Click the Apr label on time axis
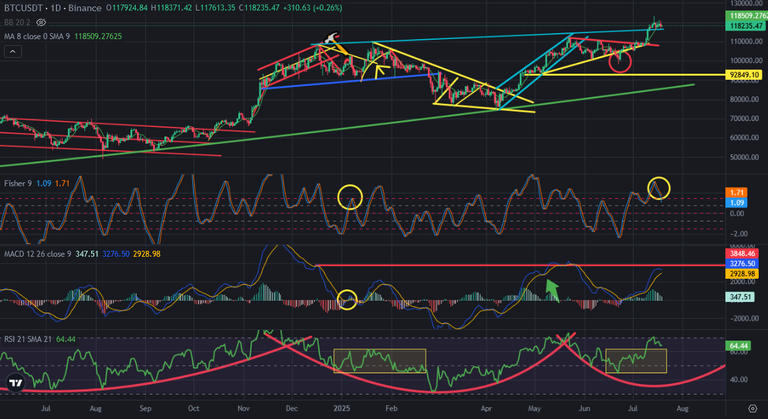Viewport: 768px width, 419px height. point(486,408)
